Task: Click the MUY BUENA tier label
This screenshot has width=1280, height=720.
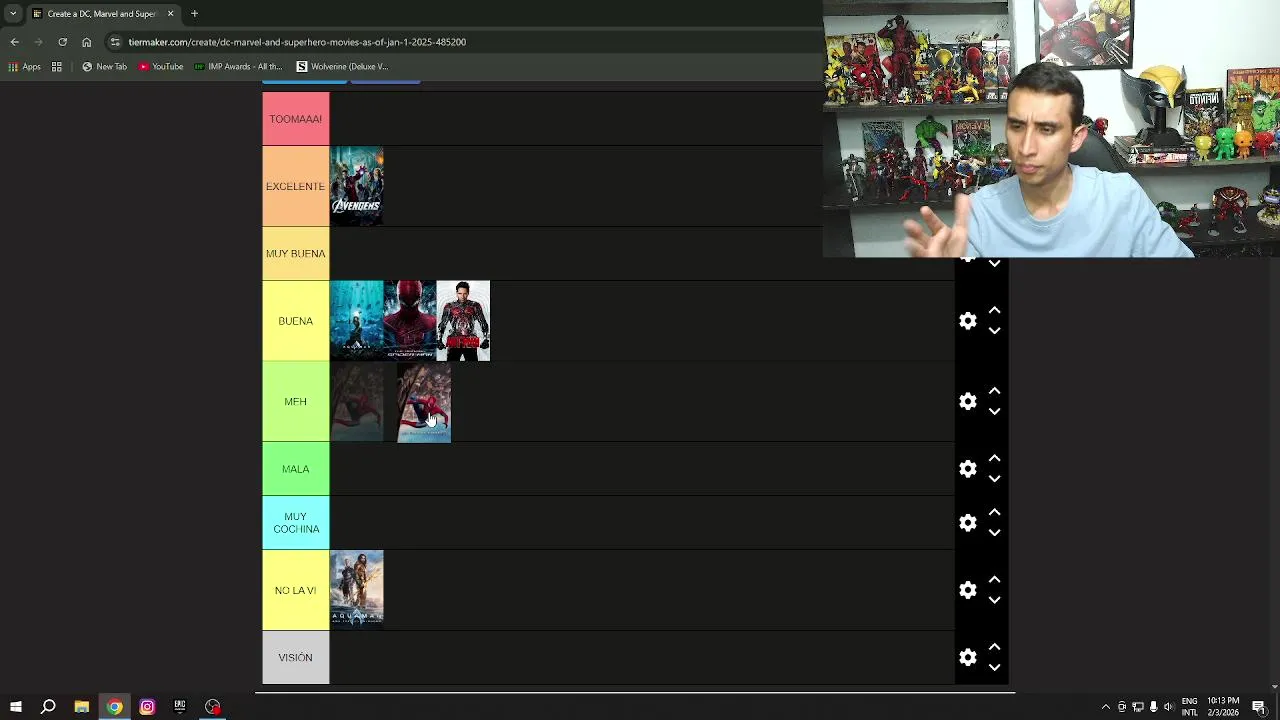Action: 296,253
